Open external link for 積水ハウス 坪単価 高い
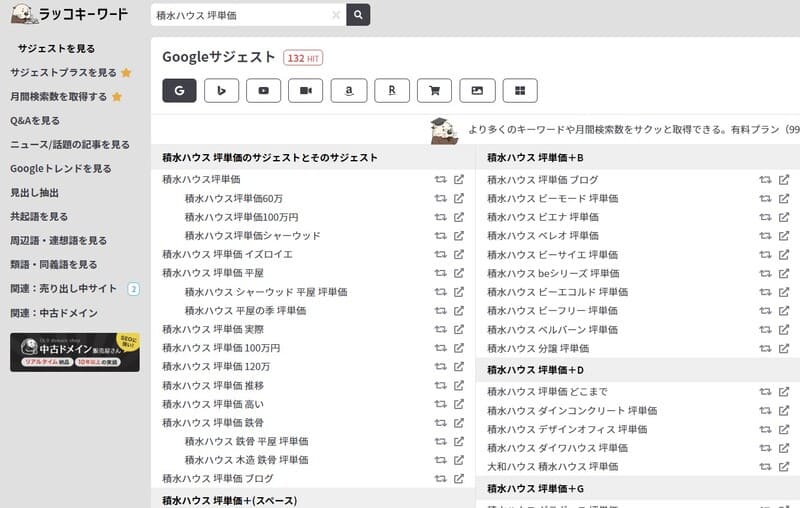This screenshot has width=800, height=508. (x=459, y=404)
